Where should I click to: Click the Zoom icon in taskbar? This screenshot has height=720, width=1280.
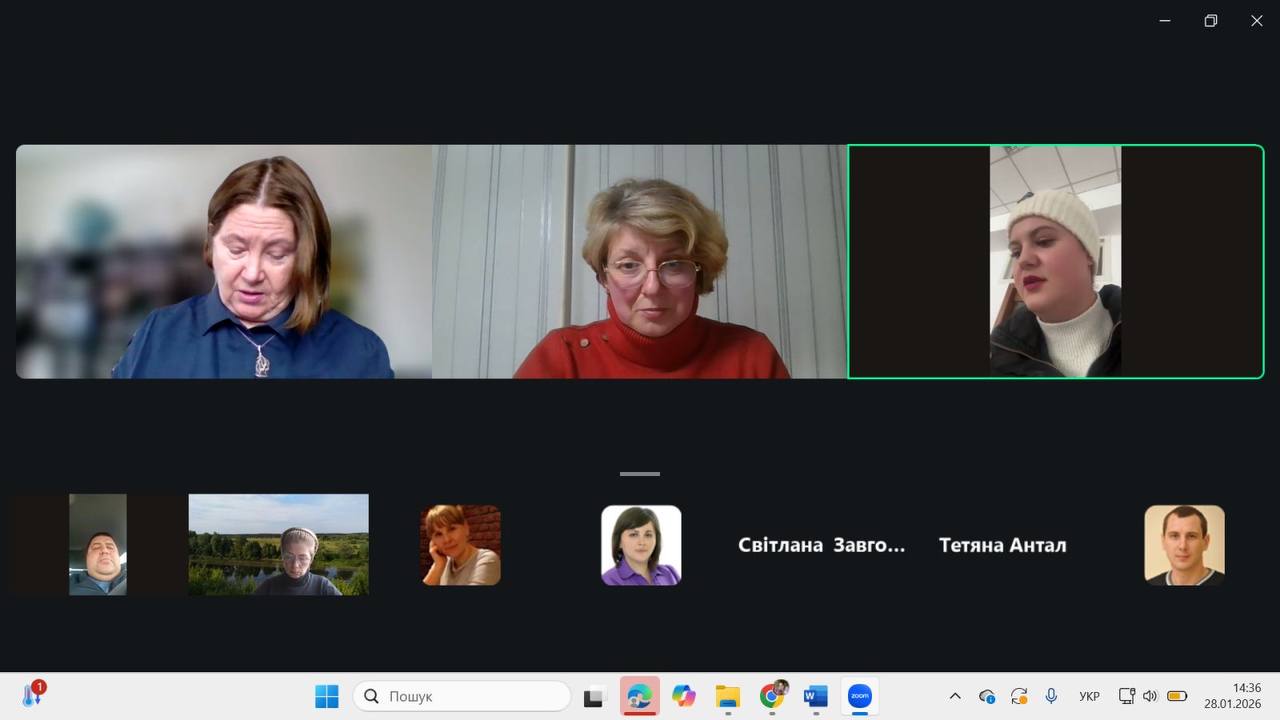859,696
